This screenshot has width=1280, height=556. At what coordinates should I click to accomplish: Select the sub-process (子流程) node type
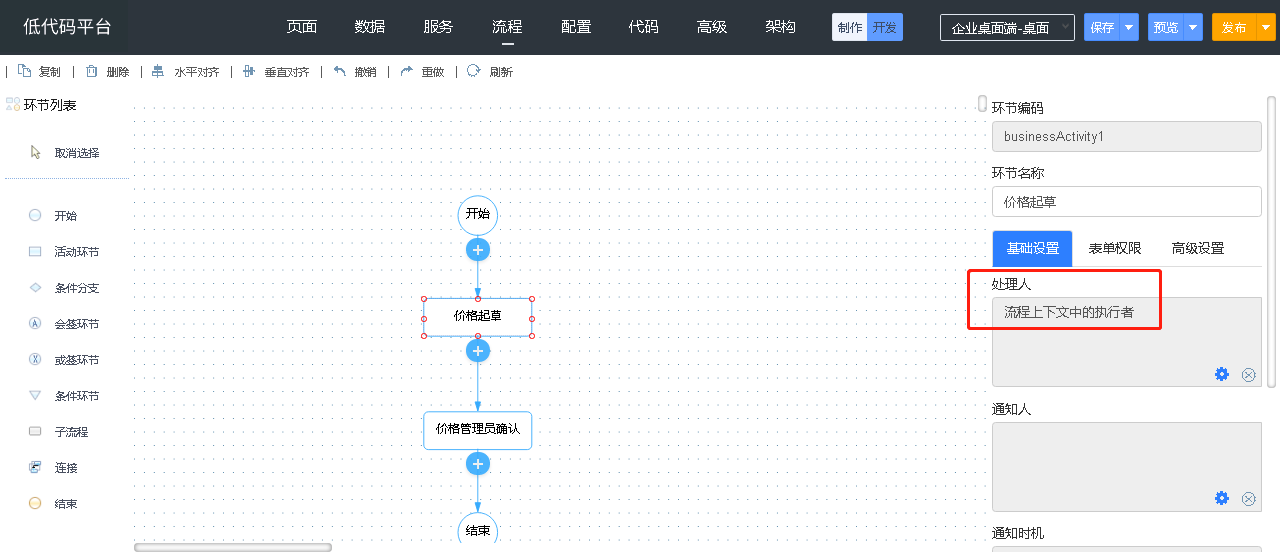coord(35,432)
